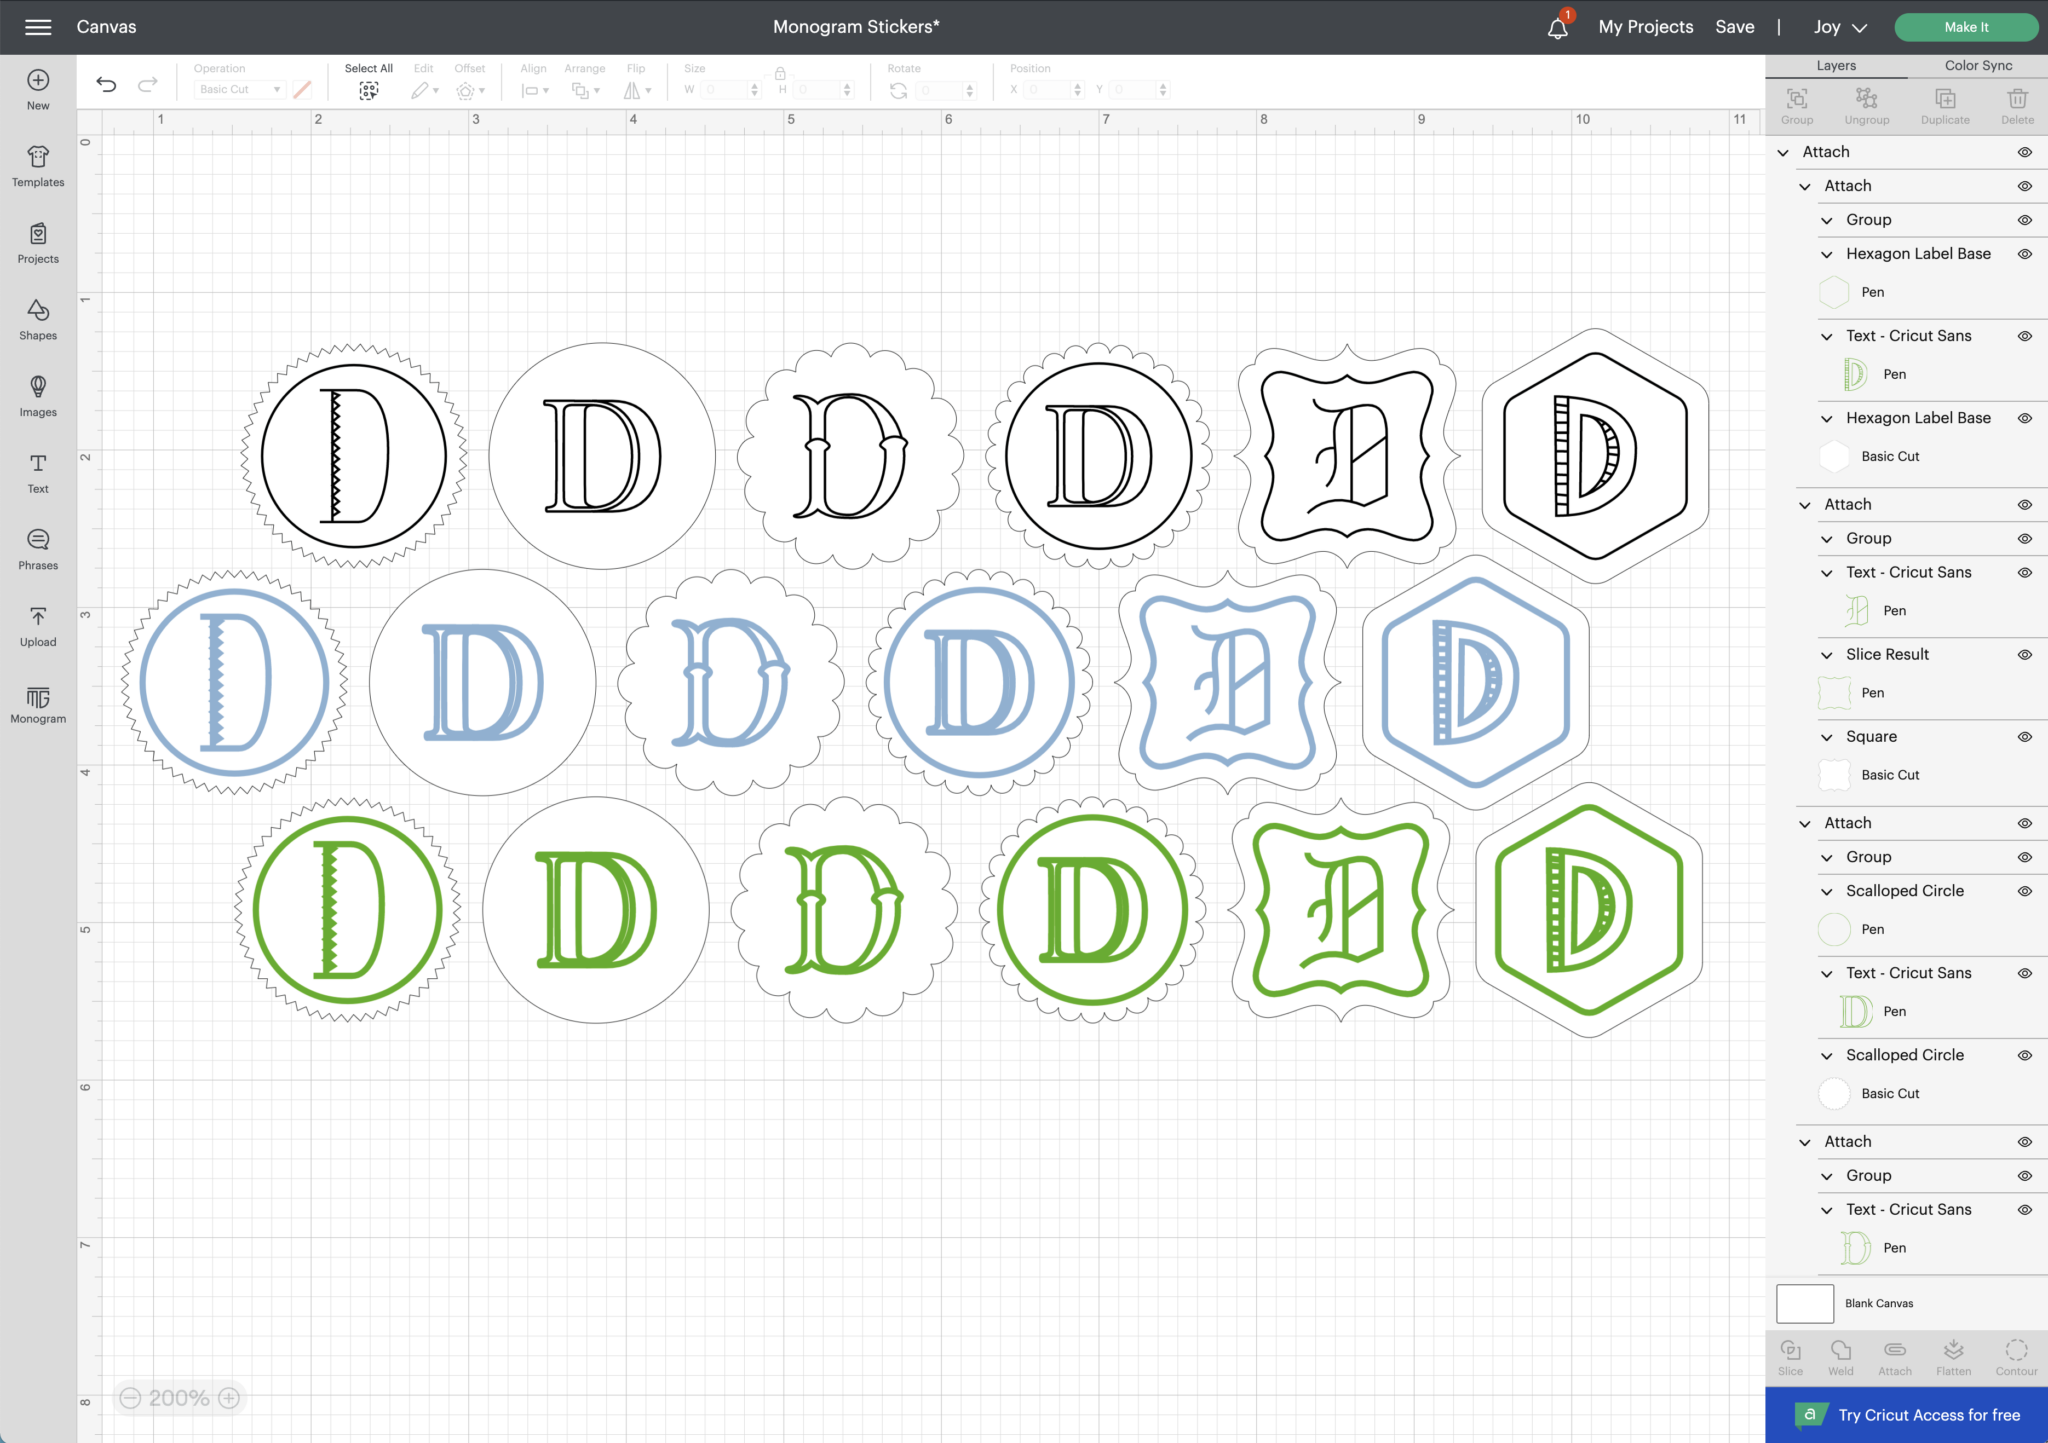Open the Images library
This screenshot has height=1443, width=2048.
[x=37, y=394]
